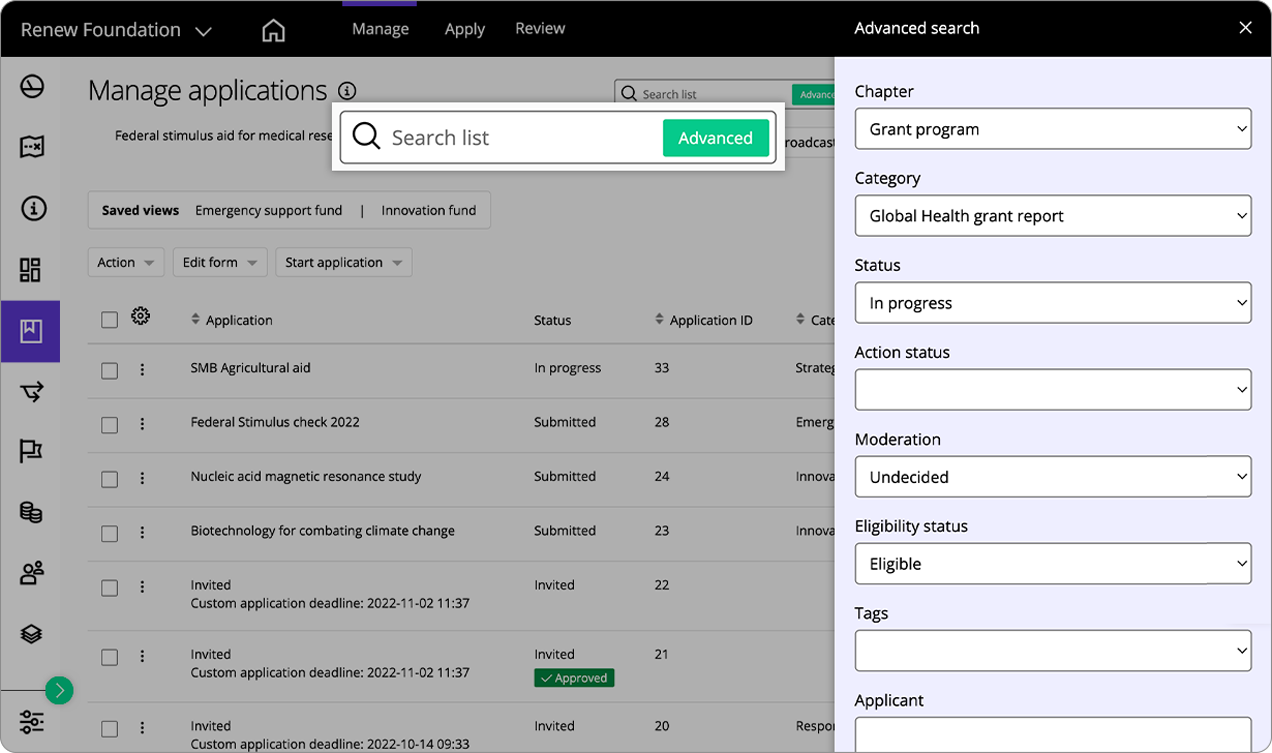Click the info circle icon in sidebar
Screen dimensions: 1272x753
point(31,208)
